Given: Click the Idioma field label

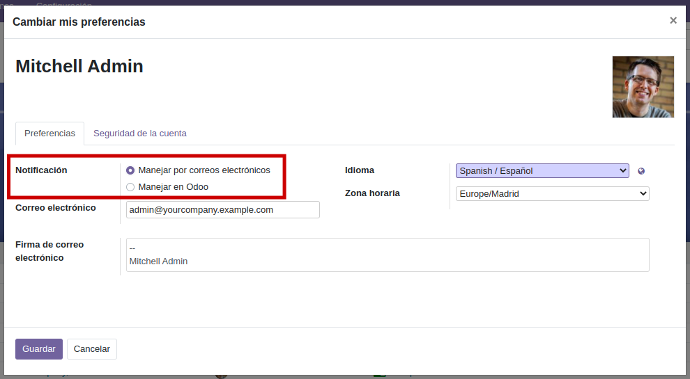Looking at the screenshot, I should click(x=360, y=170).
